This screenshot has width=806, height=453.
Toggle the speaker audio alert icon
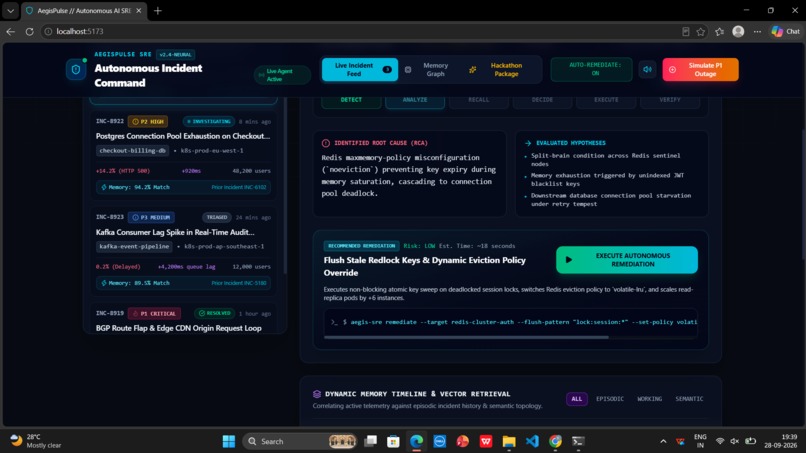tap(647, 69)
